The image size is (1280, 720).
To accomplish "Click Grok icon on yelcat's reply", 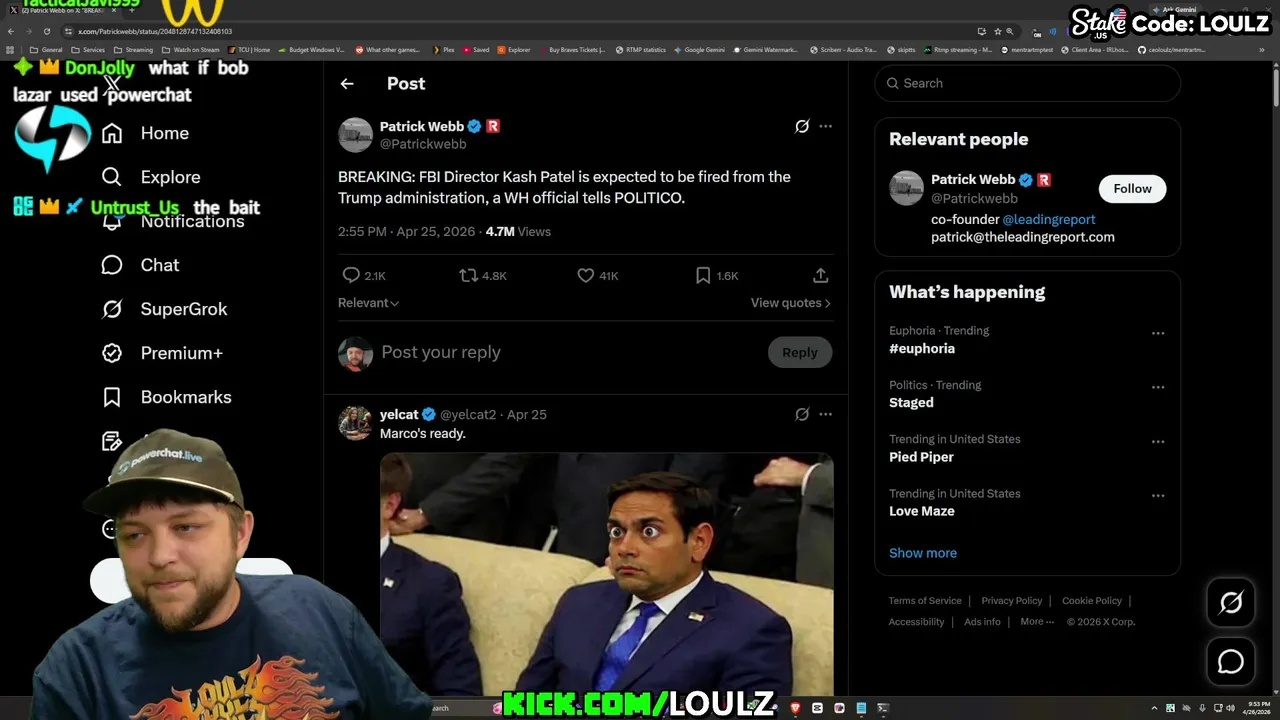I will (802, 414).
